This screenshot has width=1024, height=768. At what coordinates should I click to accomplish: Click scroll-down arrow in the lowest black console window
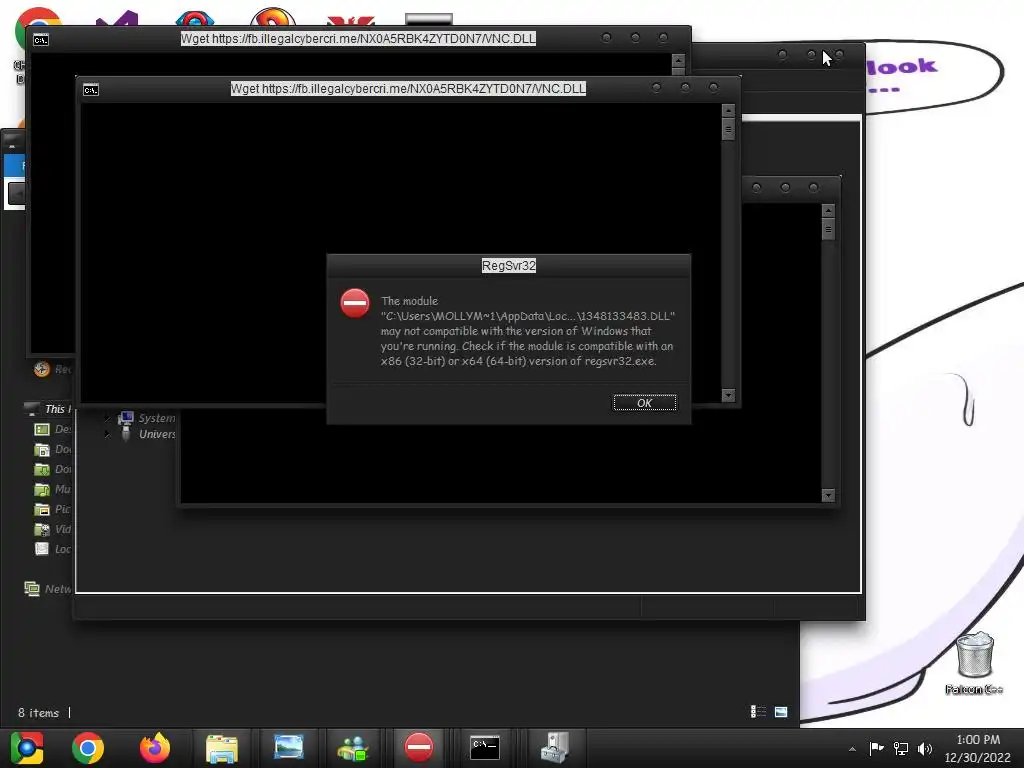coord(828,495)
